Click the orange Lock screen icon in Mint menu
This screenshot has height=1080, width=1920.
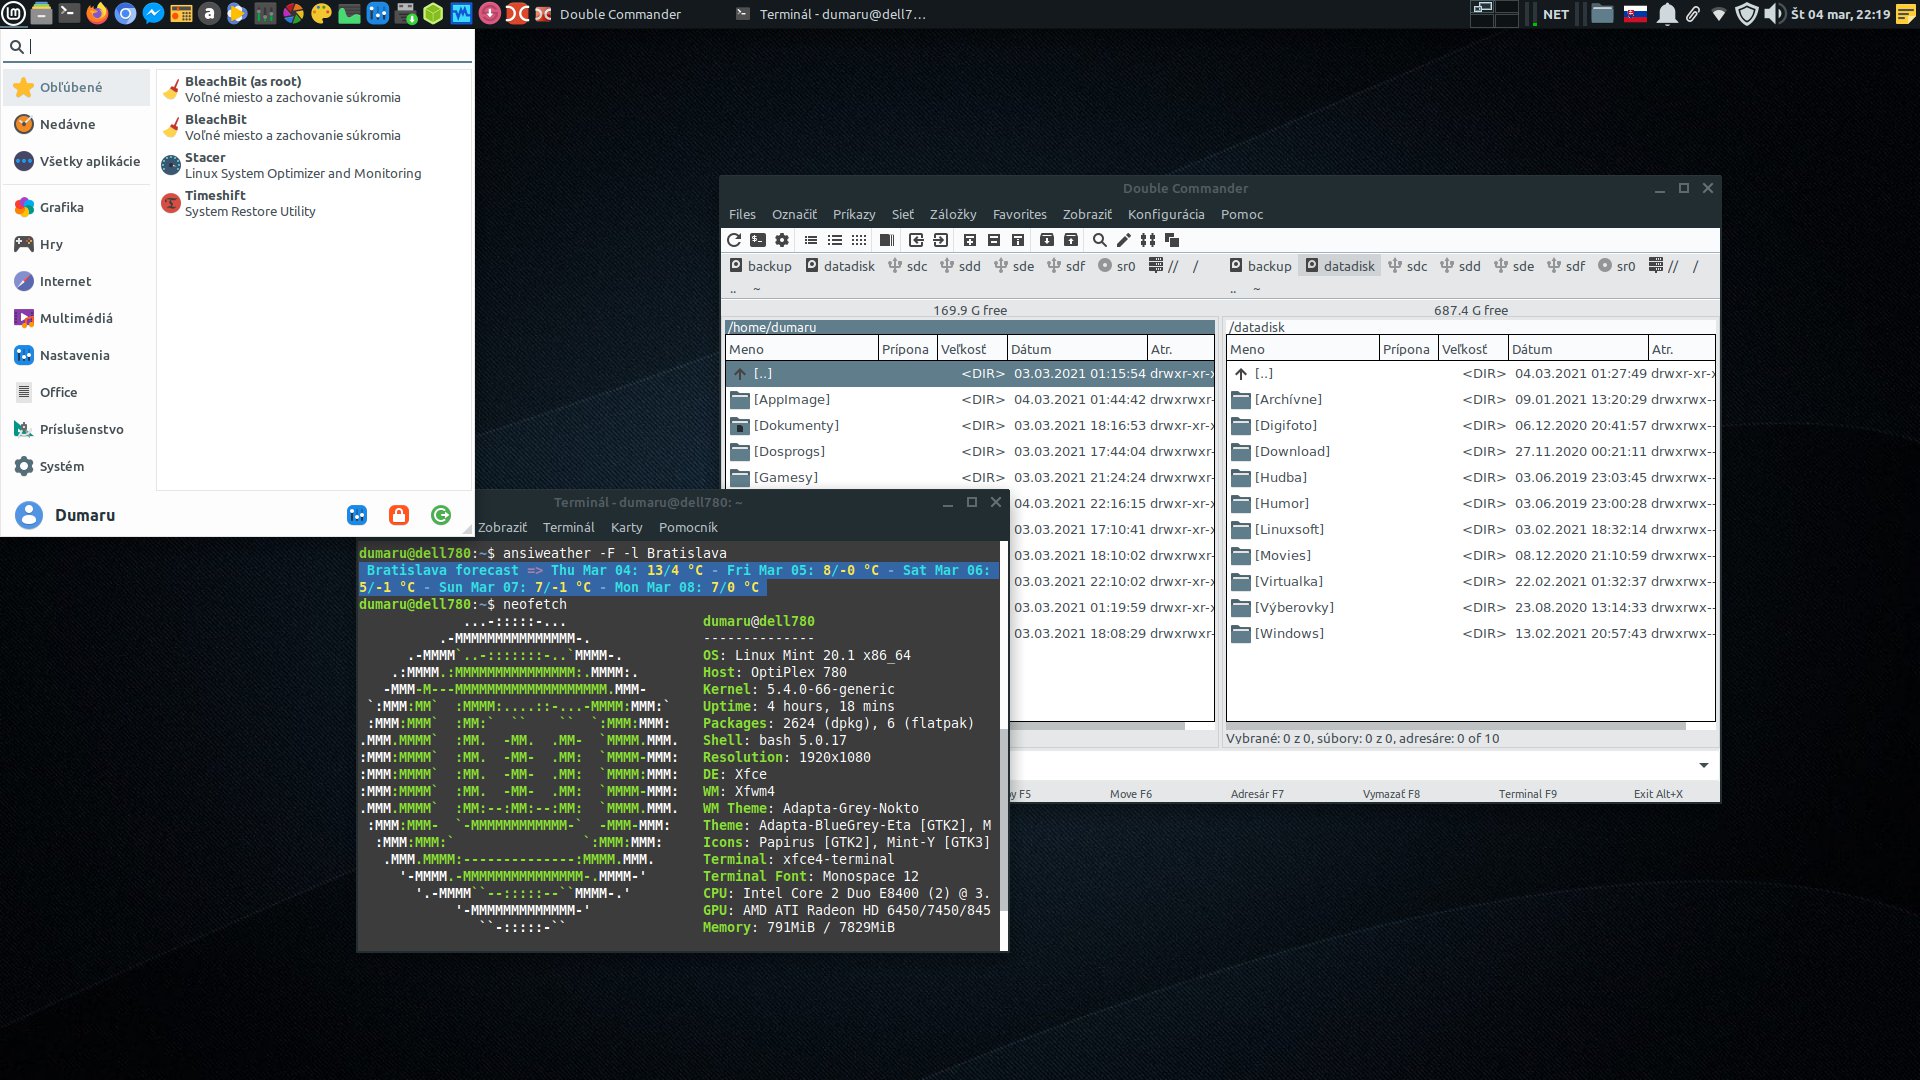[399, 514]
